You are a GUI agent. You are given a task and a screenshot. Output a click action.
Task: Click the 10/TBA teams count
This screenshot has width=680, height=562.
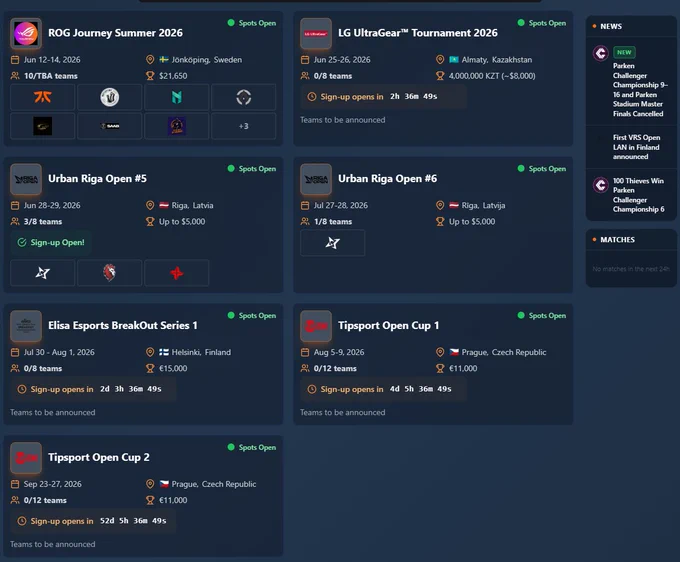pyautogui.click(x=51, y=76)
